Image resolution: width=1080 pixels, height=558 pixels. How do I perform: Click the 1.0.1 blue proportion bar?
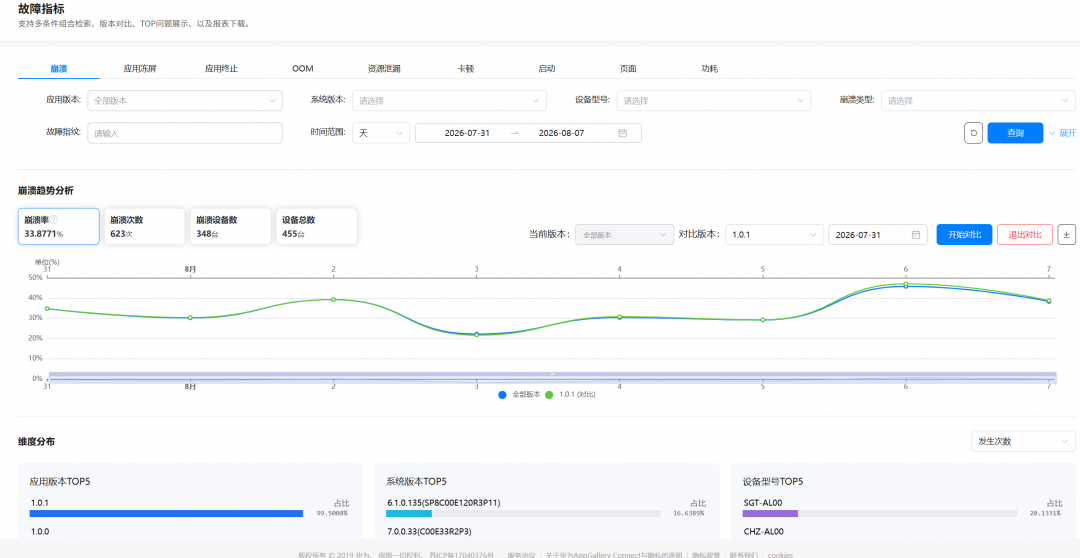(166, 513)
